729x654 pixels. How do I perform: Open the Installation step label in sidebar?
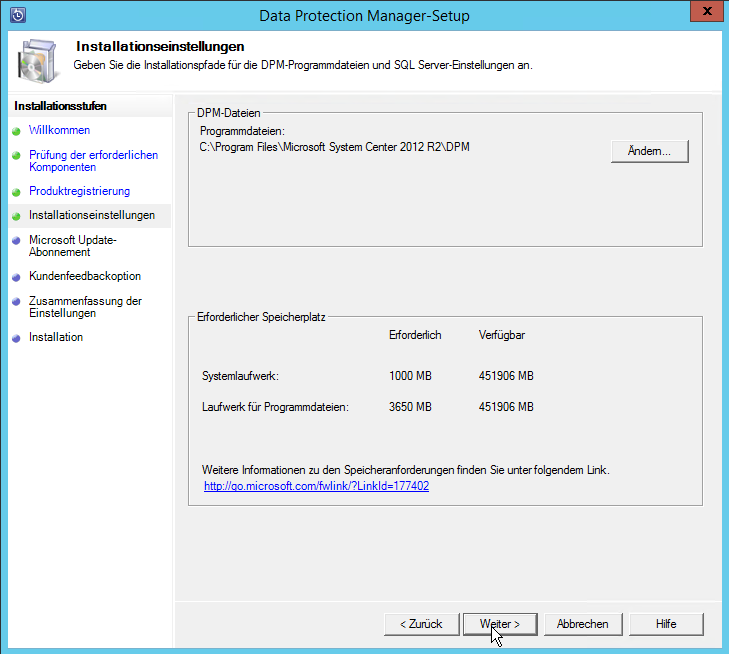56,337
